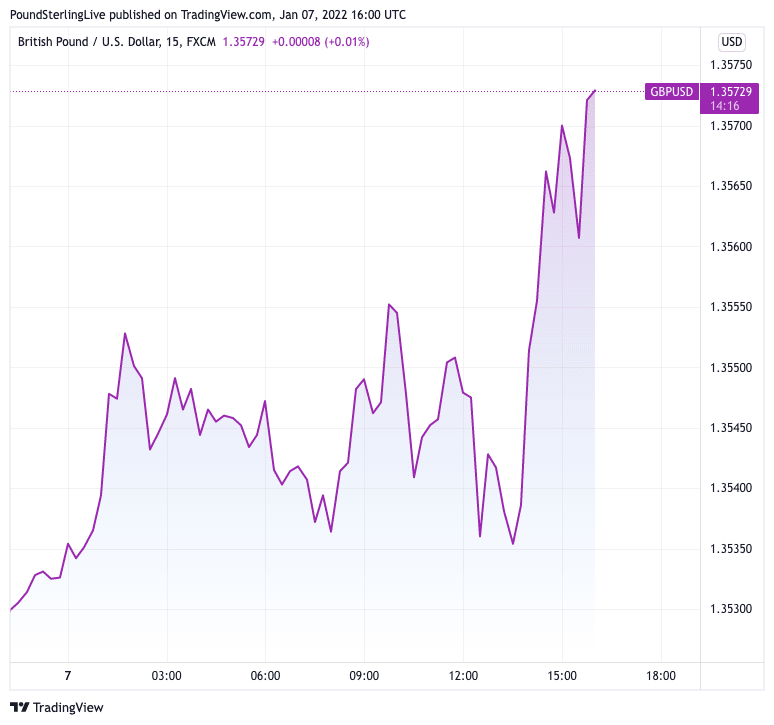Click the +0.00008 (+0.01%) change value
This screenshot has height=725, width=774.
[320, 42]
